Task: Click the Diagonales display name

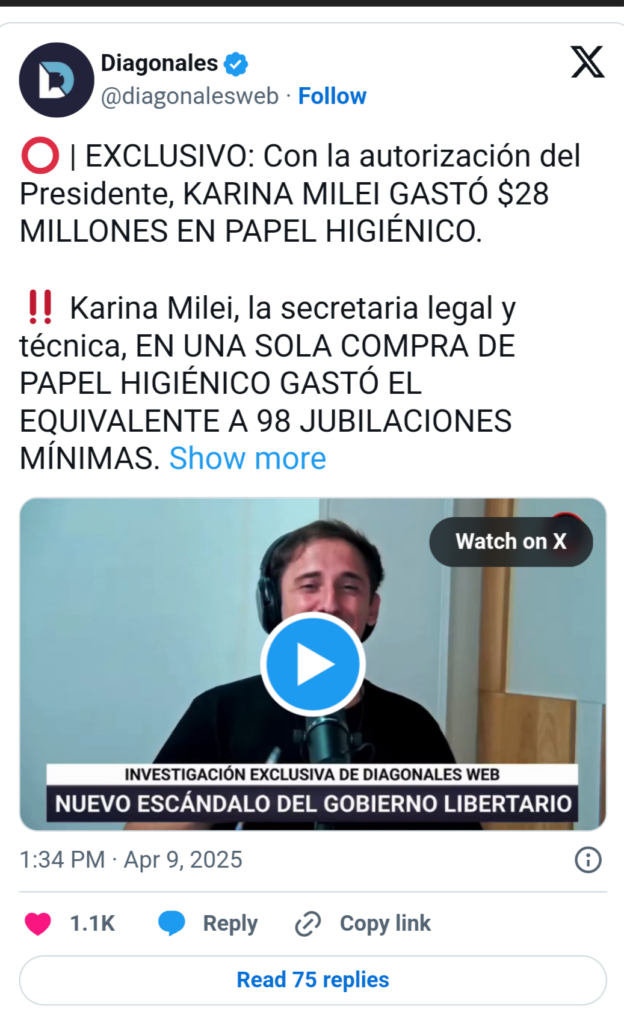Action: pyautogui.click(x=159, y=63)
